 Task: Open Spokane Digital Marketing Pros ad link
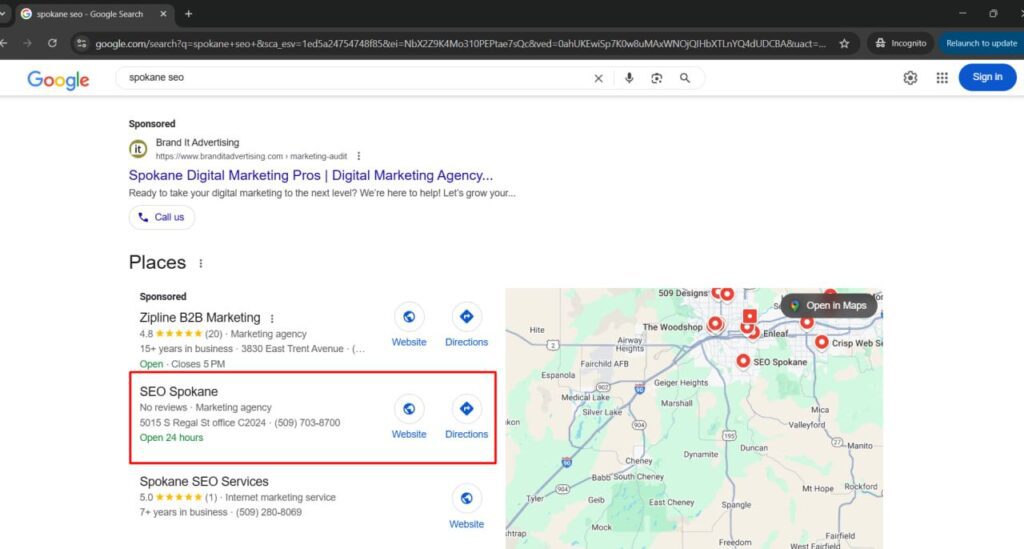(311, 175)
